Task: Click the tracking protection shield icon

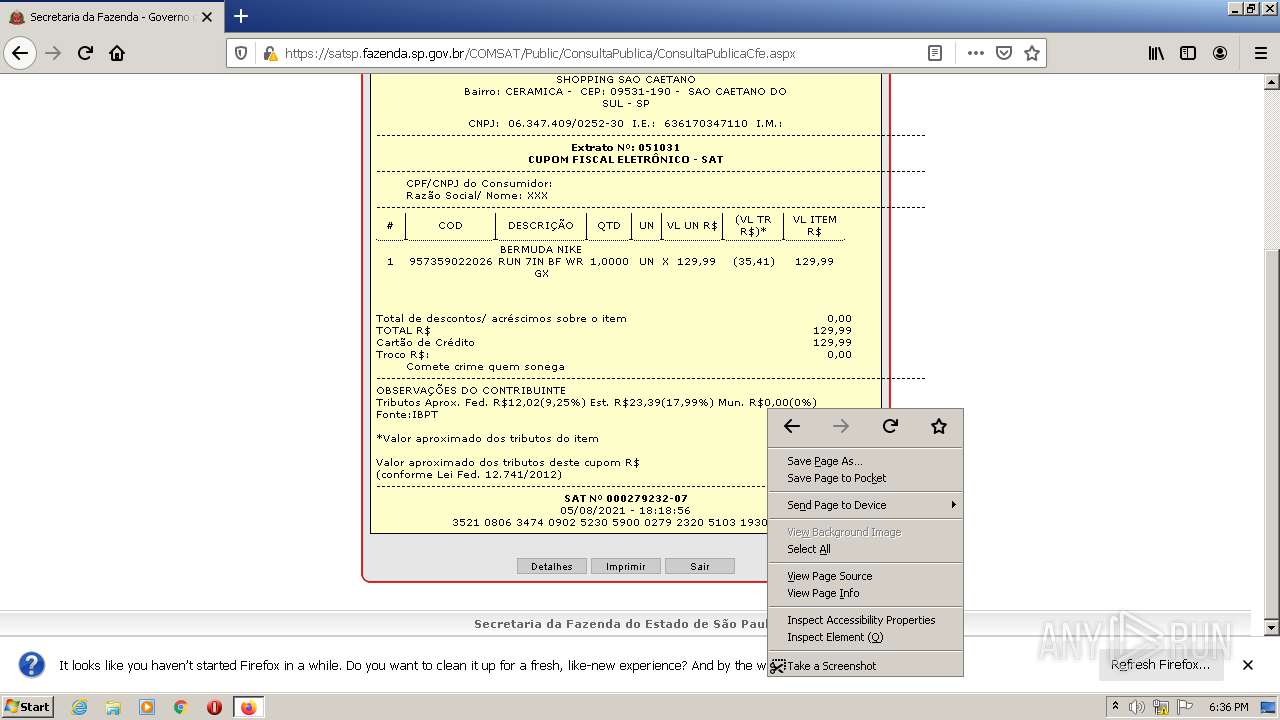Action: point(241,53)
